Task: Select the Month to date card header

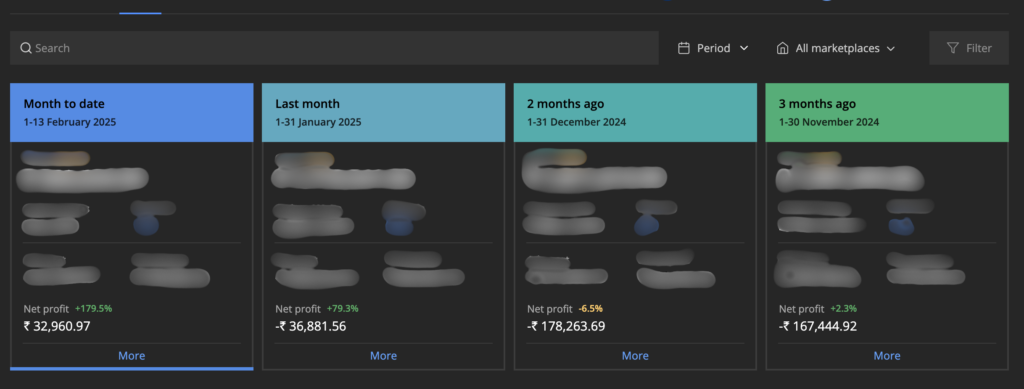Action: (131, 112)
